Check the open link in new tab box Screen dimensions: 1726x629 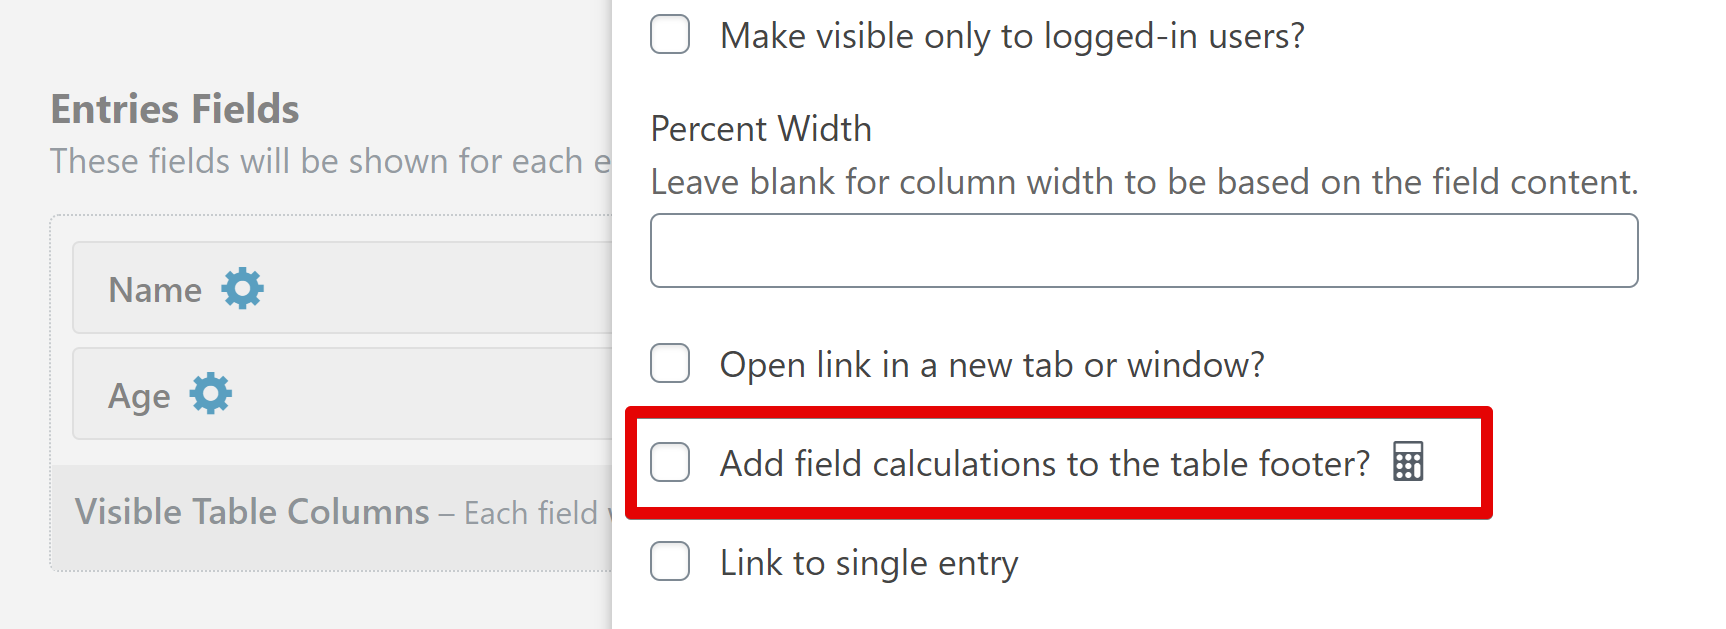pyautogui.click(x=670, y=364)
